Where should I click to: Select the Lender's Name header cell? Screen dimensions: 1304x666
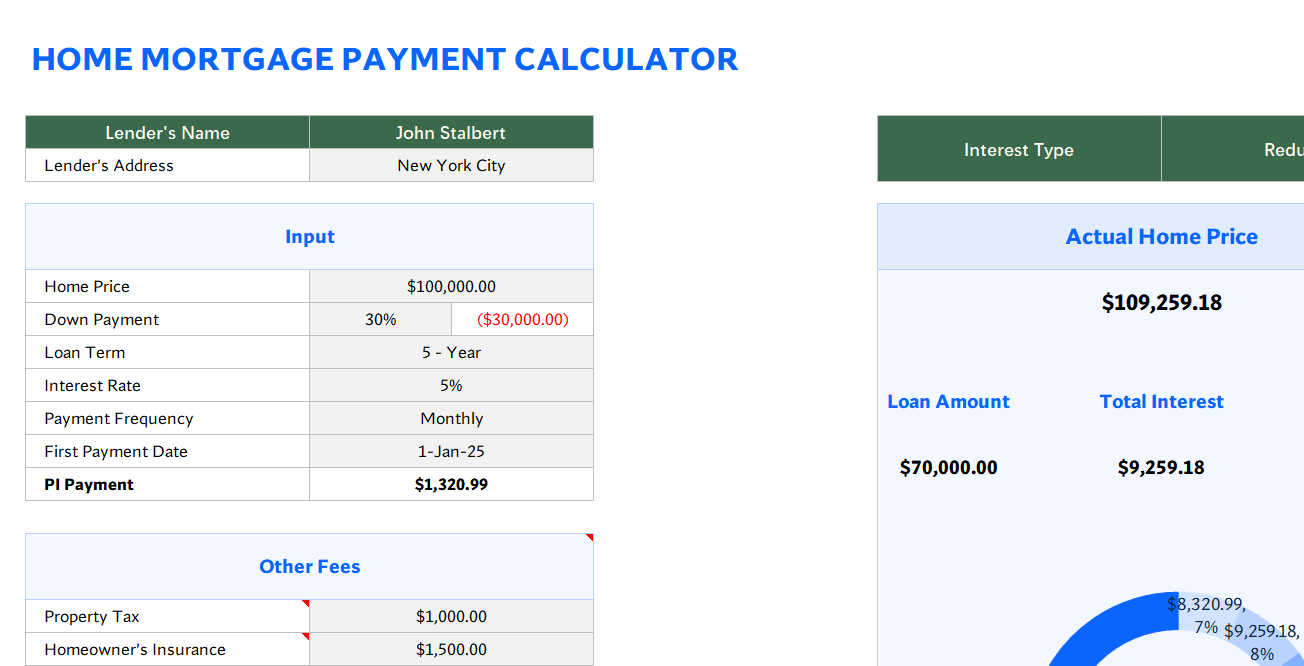pos(167,133)
